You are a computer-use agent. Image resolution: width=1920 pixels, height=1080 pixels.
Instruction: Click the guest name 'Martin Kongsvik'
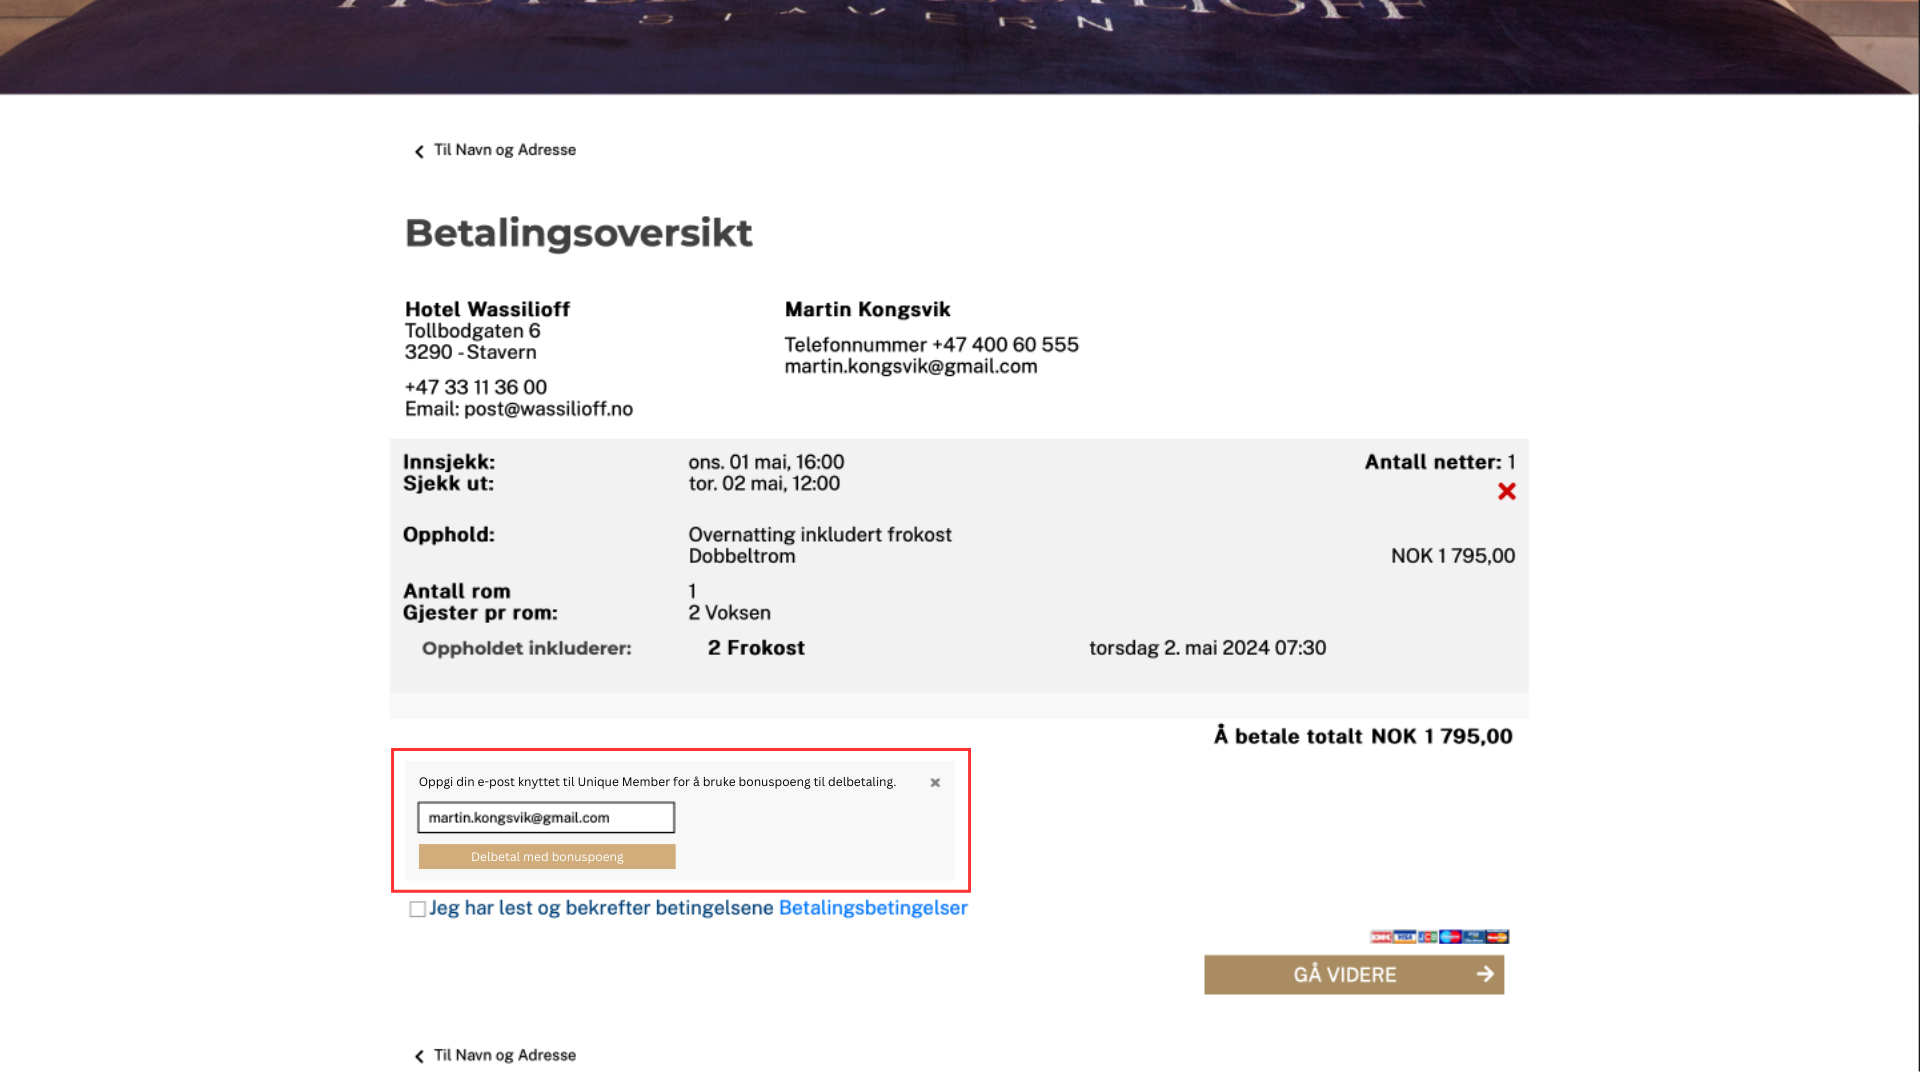pyautogui.click(x=868, y=309)
